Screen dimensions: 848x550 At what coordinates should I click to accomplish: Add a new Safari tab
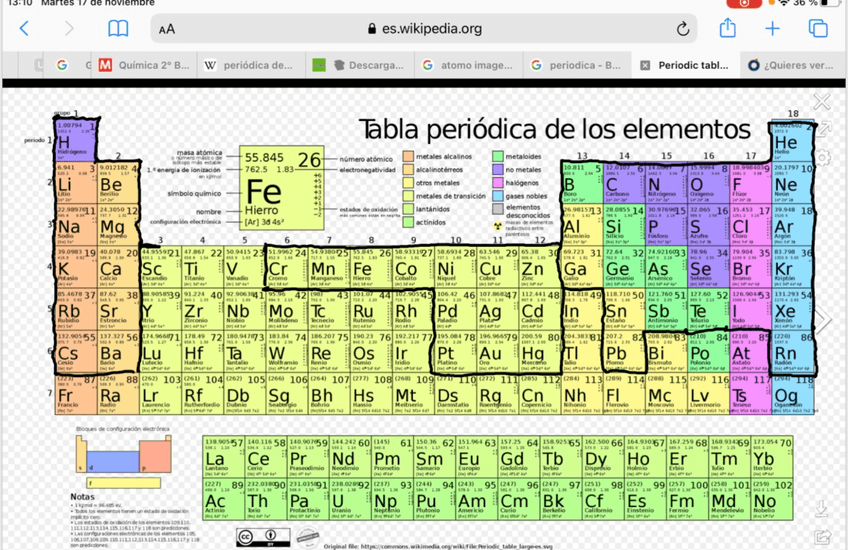tap(772, 29)
